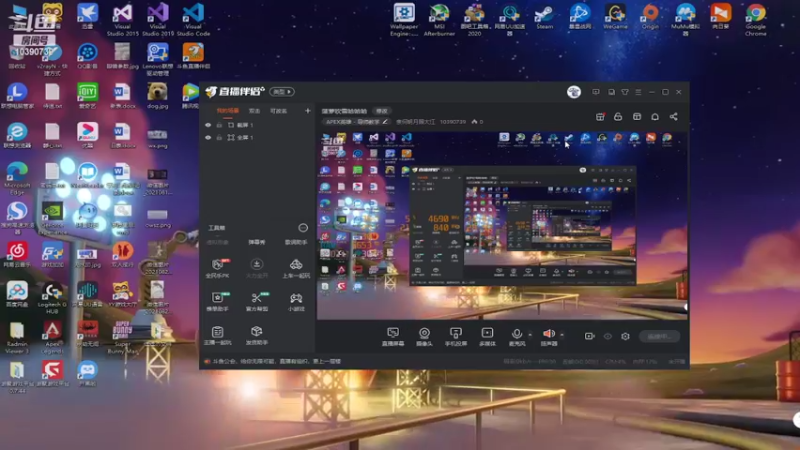800x450 pixels.
Task: Expand the speaker dropdown arrow
Action: click(x=562, y=335)
